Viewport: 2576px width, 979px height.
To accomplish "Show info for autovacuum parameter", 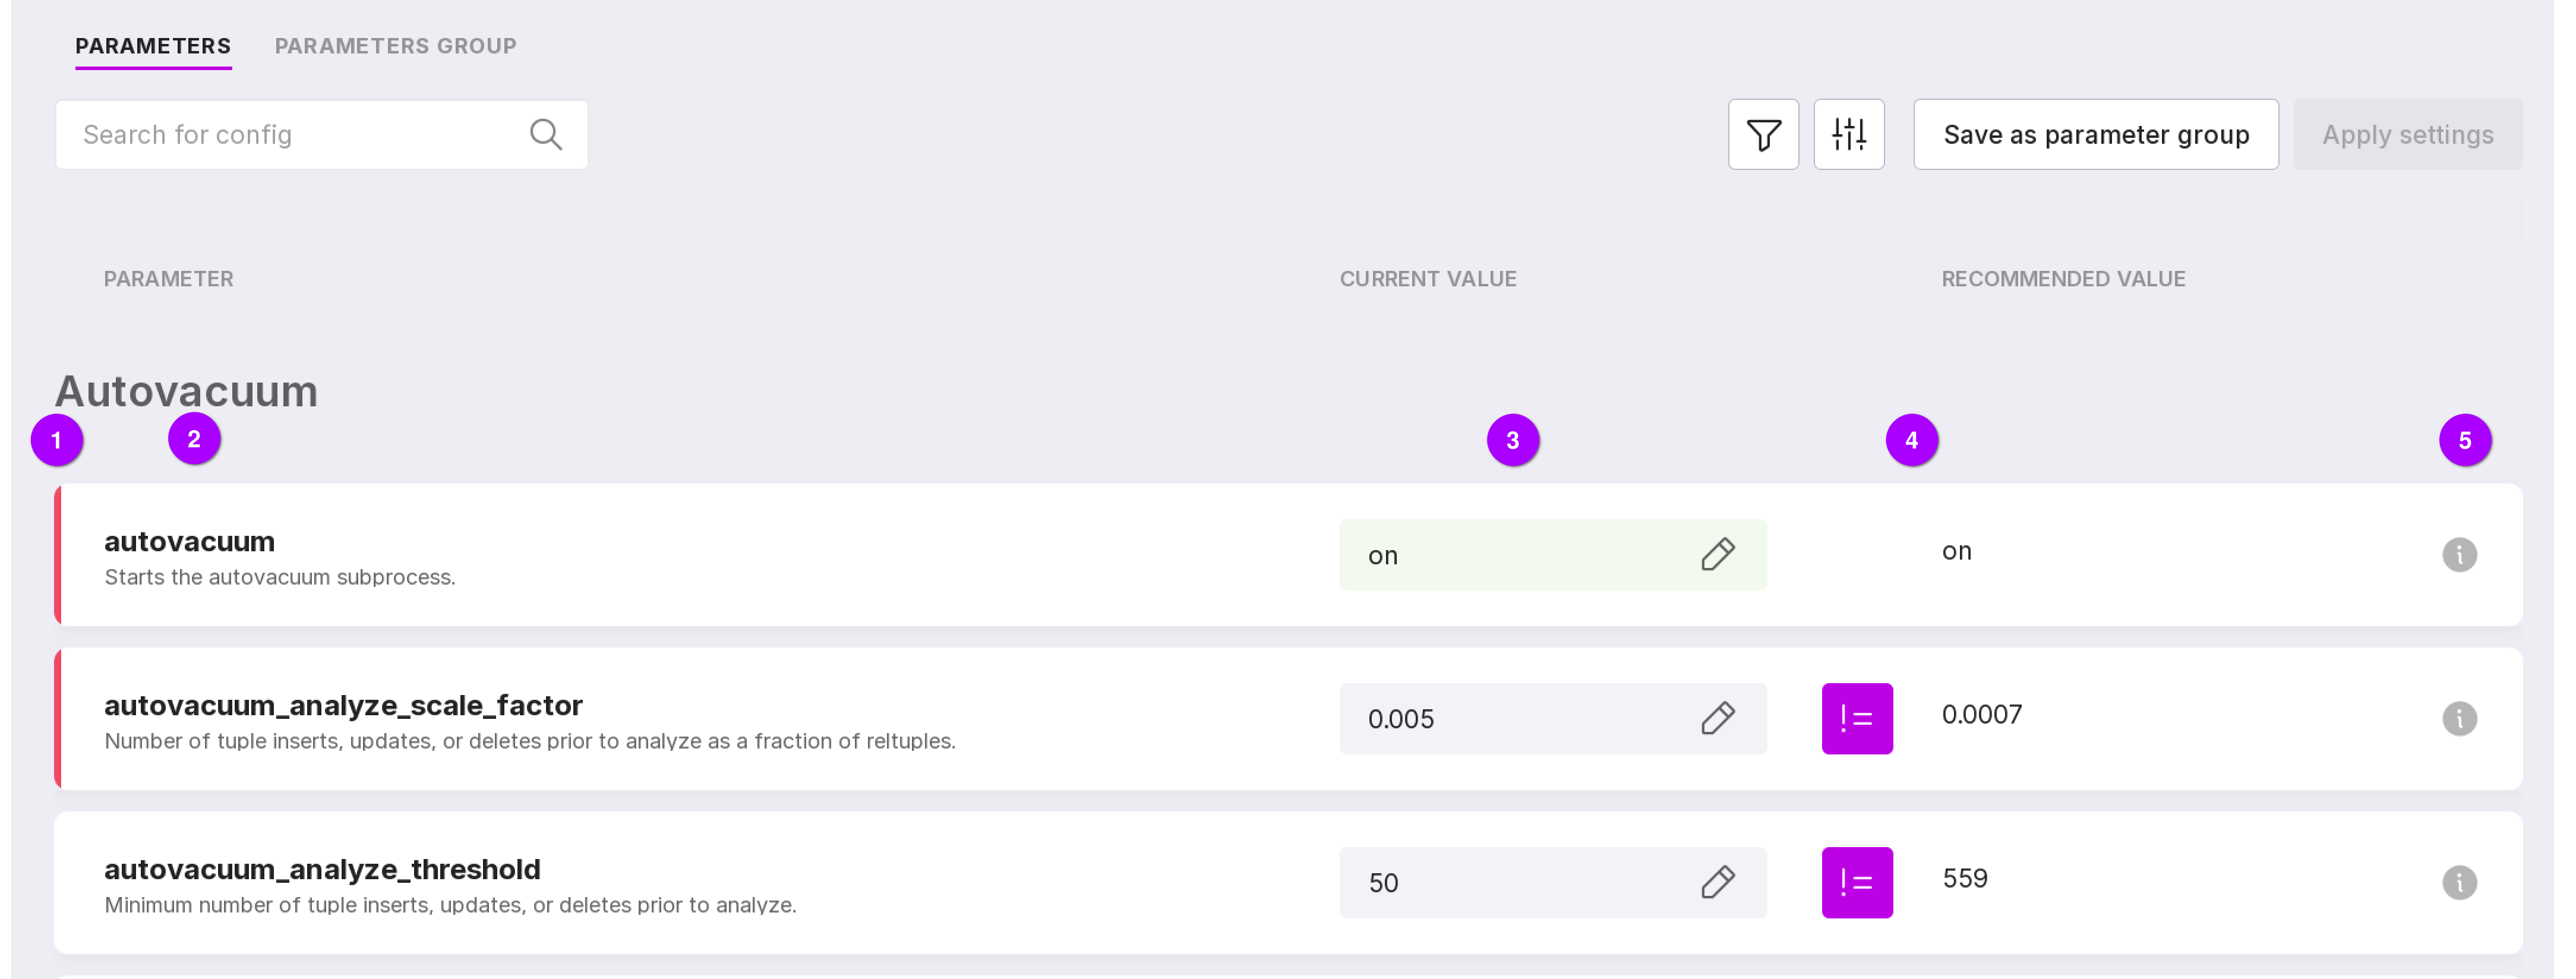I will [x=2459, y=554].
